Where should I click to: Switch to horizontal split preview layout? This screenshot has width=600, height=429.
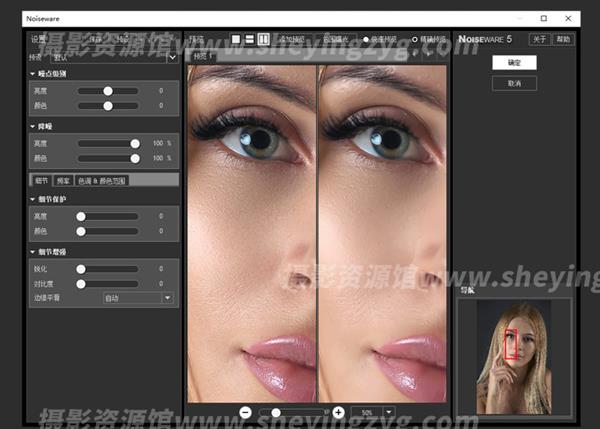tap(249, 39)
